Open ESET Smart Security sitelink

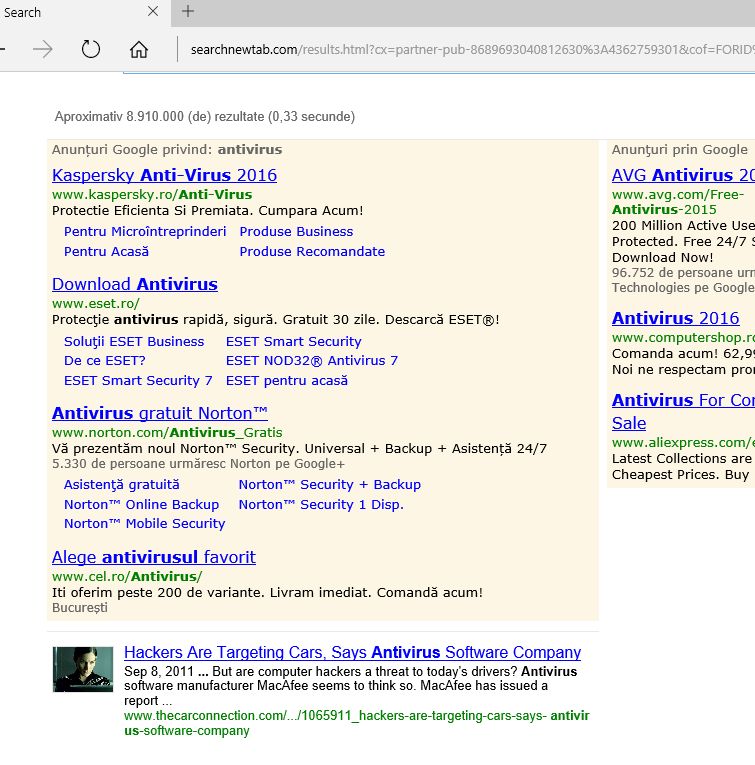pos(294,342)
